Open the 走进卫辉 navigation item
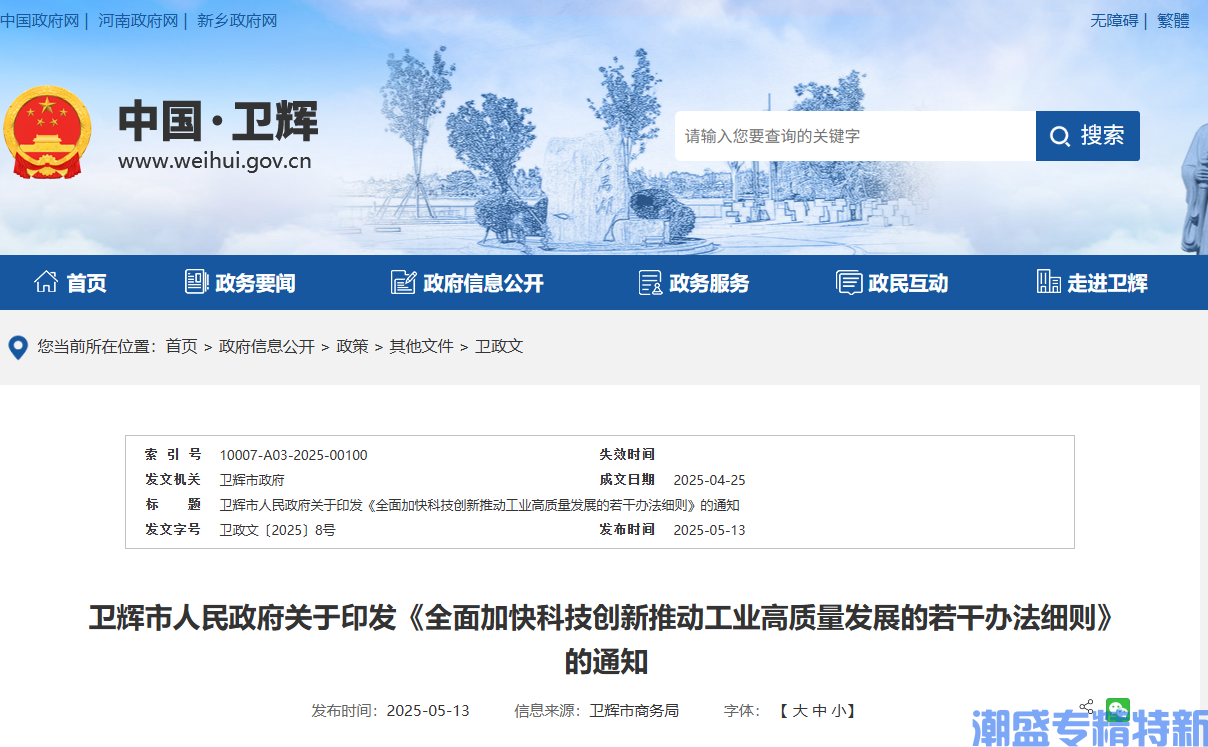Screen dimensions: 1208x747 [1107, 283]
